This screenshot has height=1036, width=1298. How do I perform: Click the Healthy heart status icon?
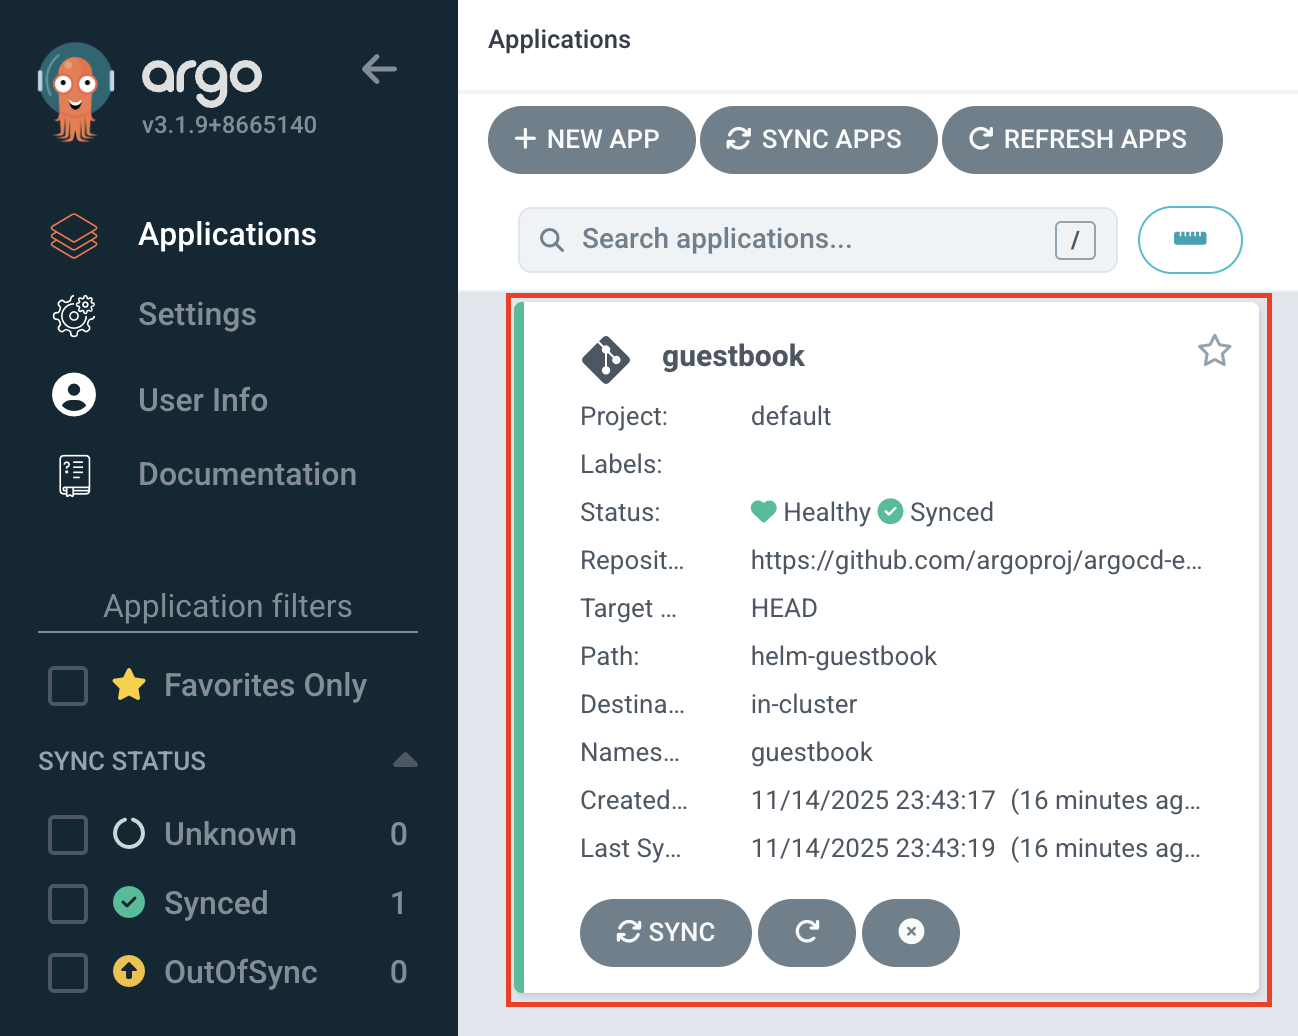[x=763, y=511]
